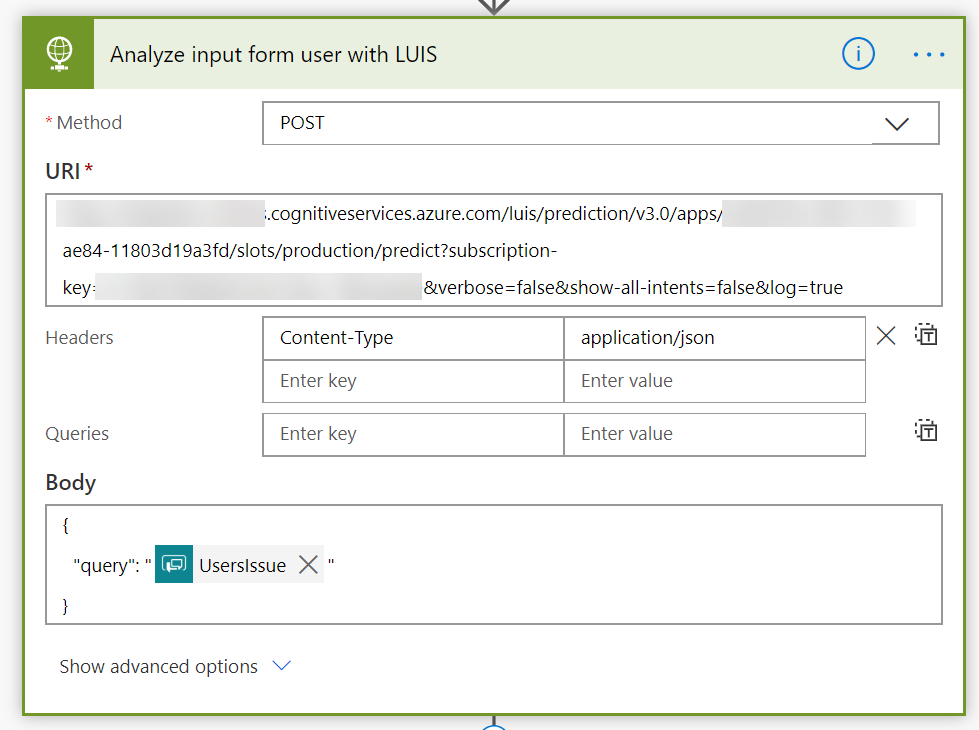Click the UsersIssue dynamic content token icon
Screen dimensions: 979x730
pos(174,564)
